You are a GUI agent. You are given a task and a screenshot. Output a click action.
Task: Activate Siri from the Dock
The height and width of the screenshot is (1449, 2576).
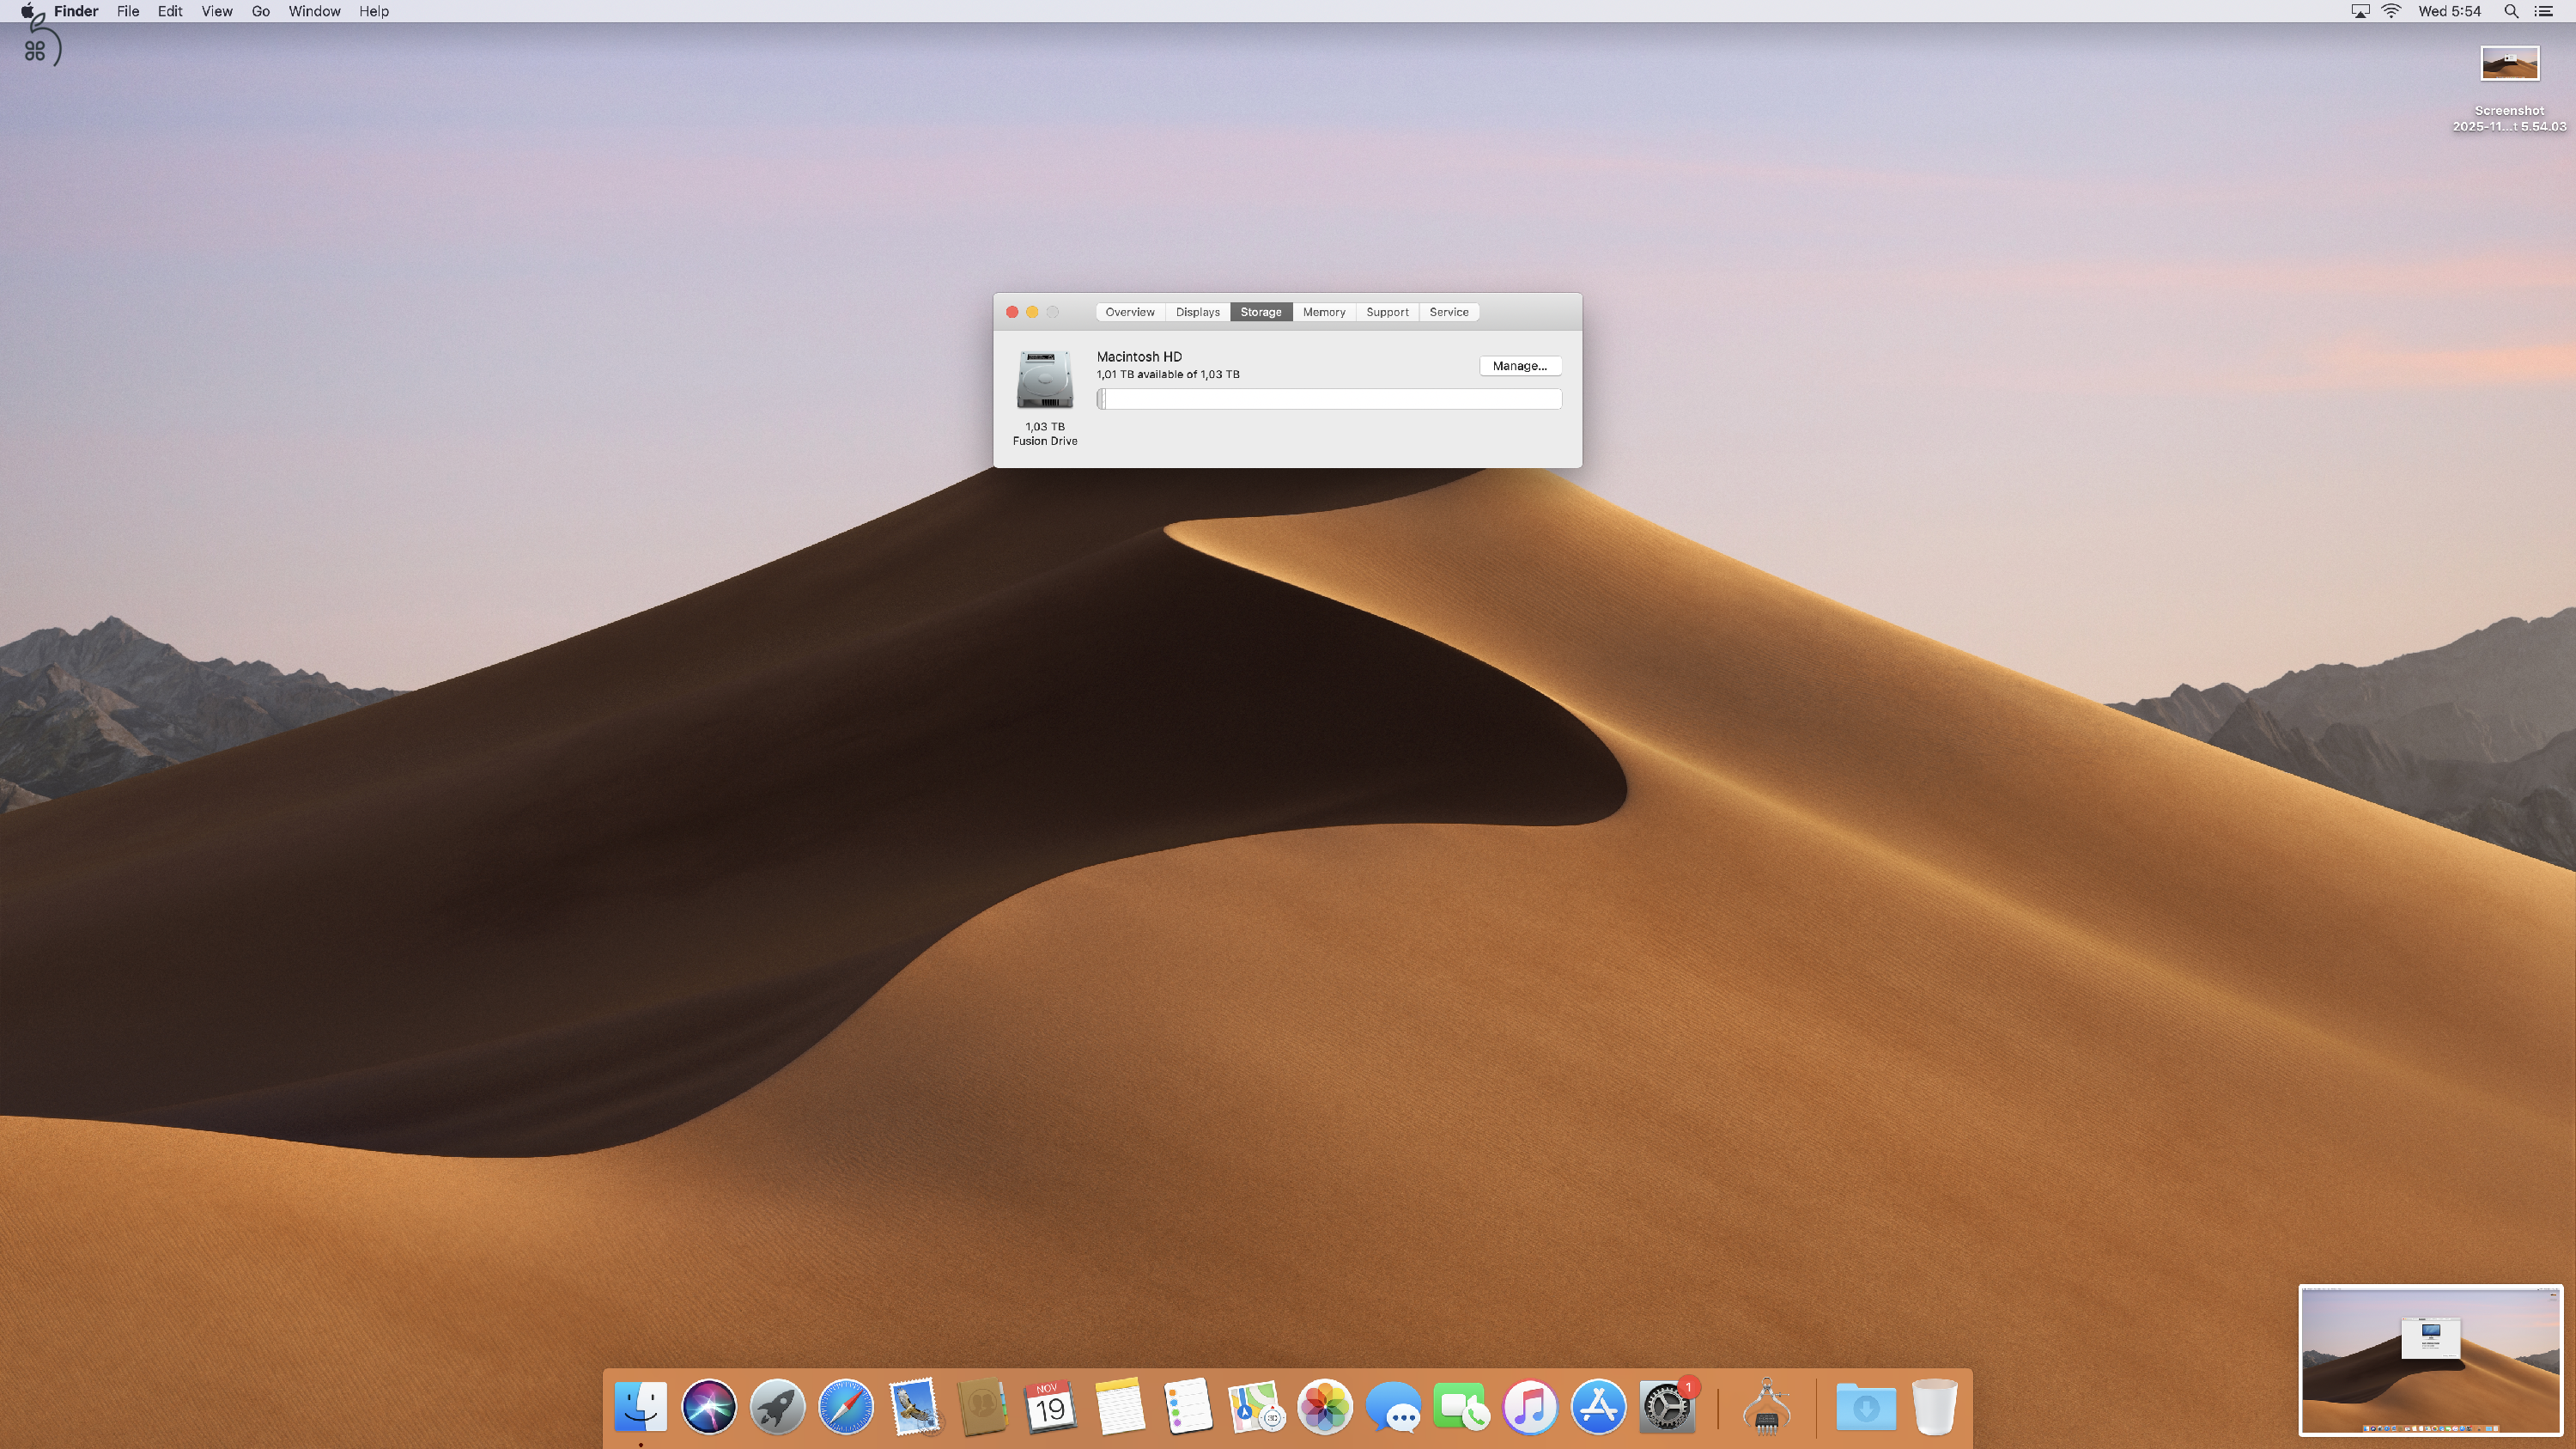click(x=708, y=1406)
